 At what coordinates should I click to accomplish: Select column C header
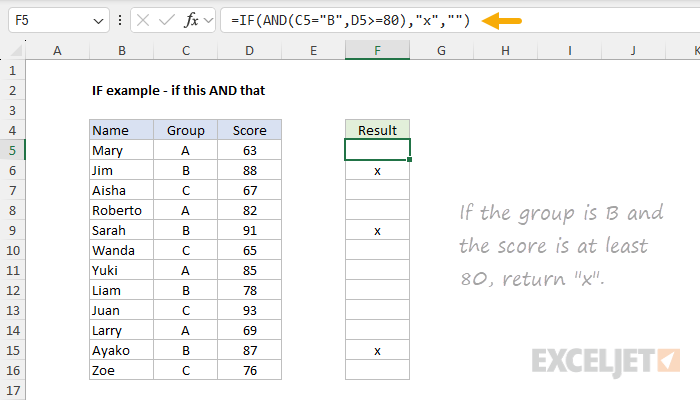[x=186, y=50]
